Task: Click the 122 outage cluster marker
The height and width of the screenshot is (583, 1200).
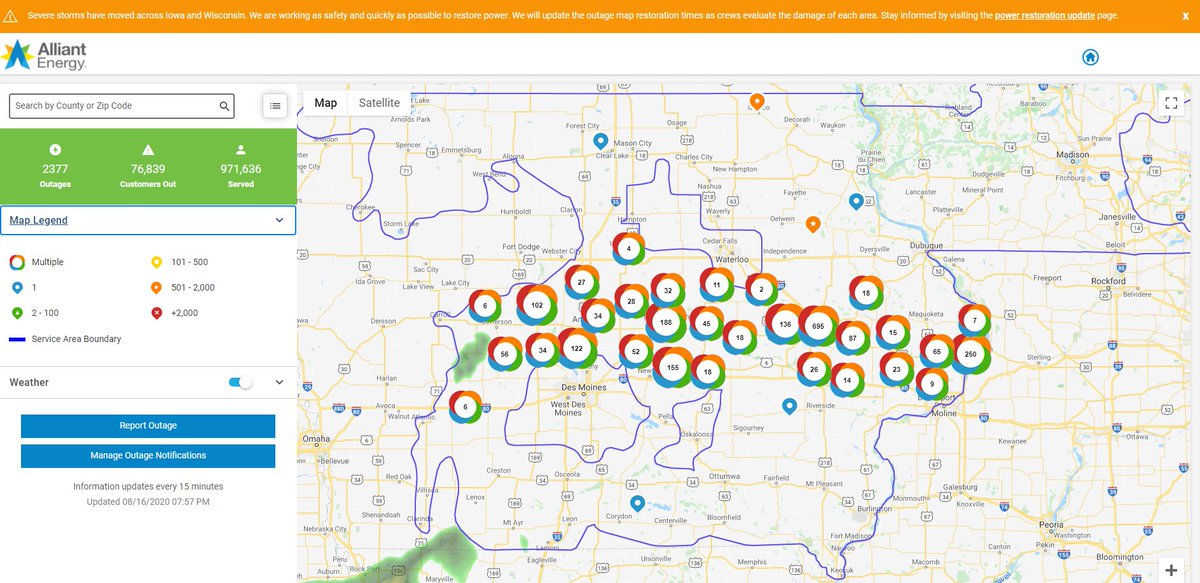Action: tap(576, 349)
